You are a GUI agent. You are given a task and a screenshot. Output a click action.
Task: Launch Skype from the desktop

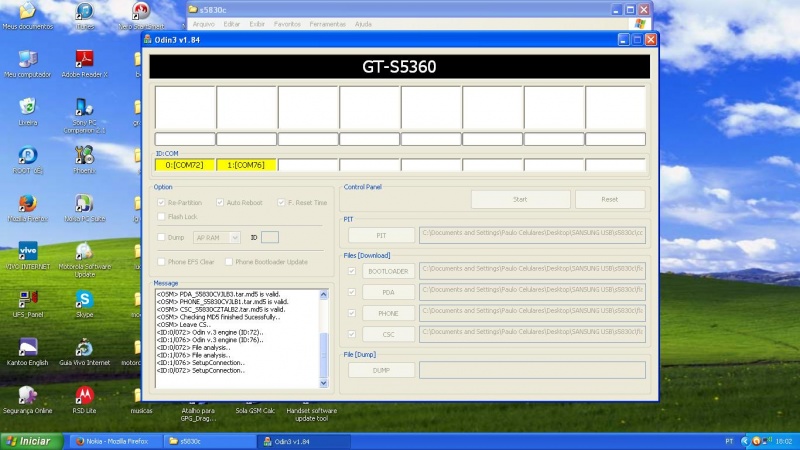[x=84, y=304]
